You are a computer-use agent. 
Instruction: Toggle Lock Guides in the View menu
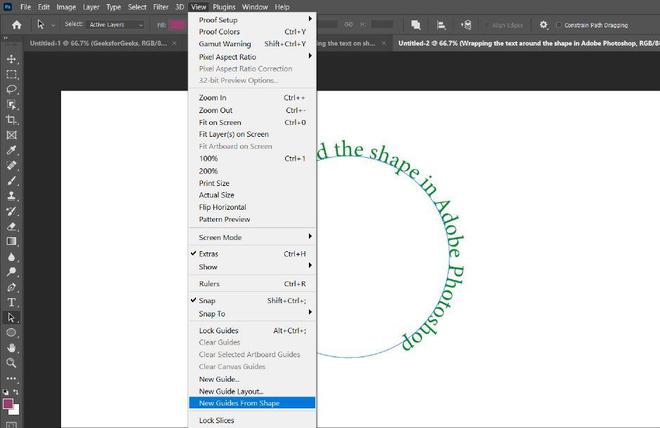point(252,331)
